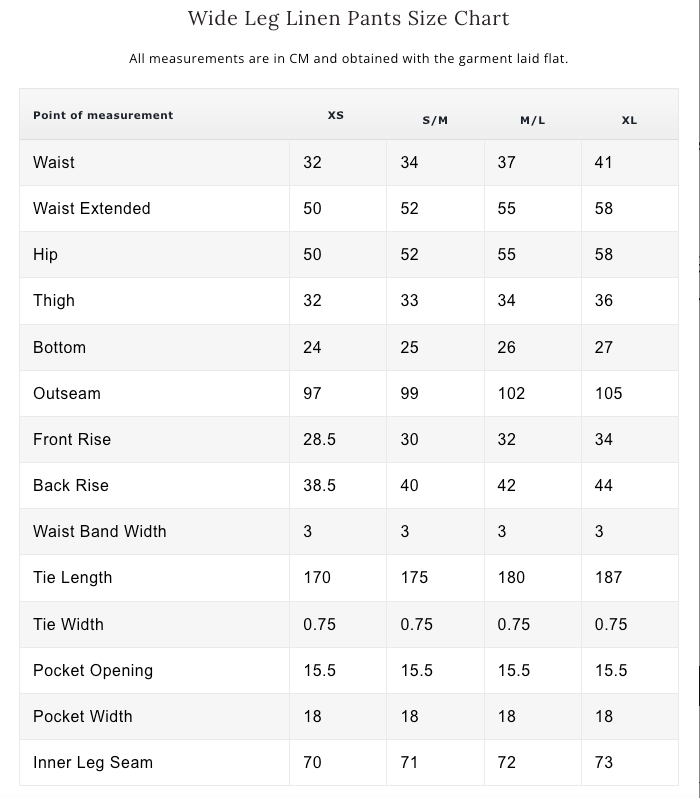
Task: Select the Inner Leg Seam row label
Action: (93, 762)
